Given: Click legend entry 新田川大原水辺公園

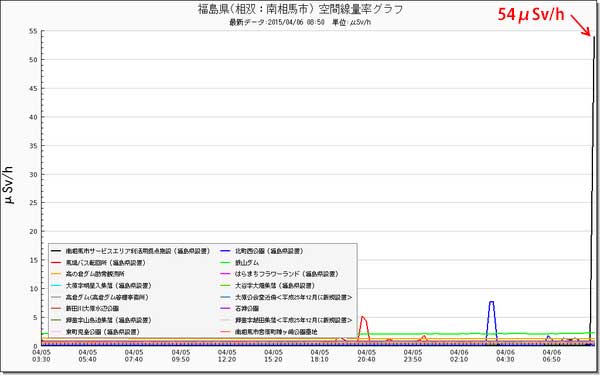Looking at the screenshot, I should 92,308.
